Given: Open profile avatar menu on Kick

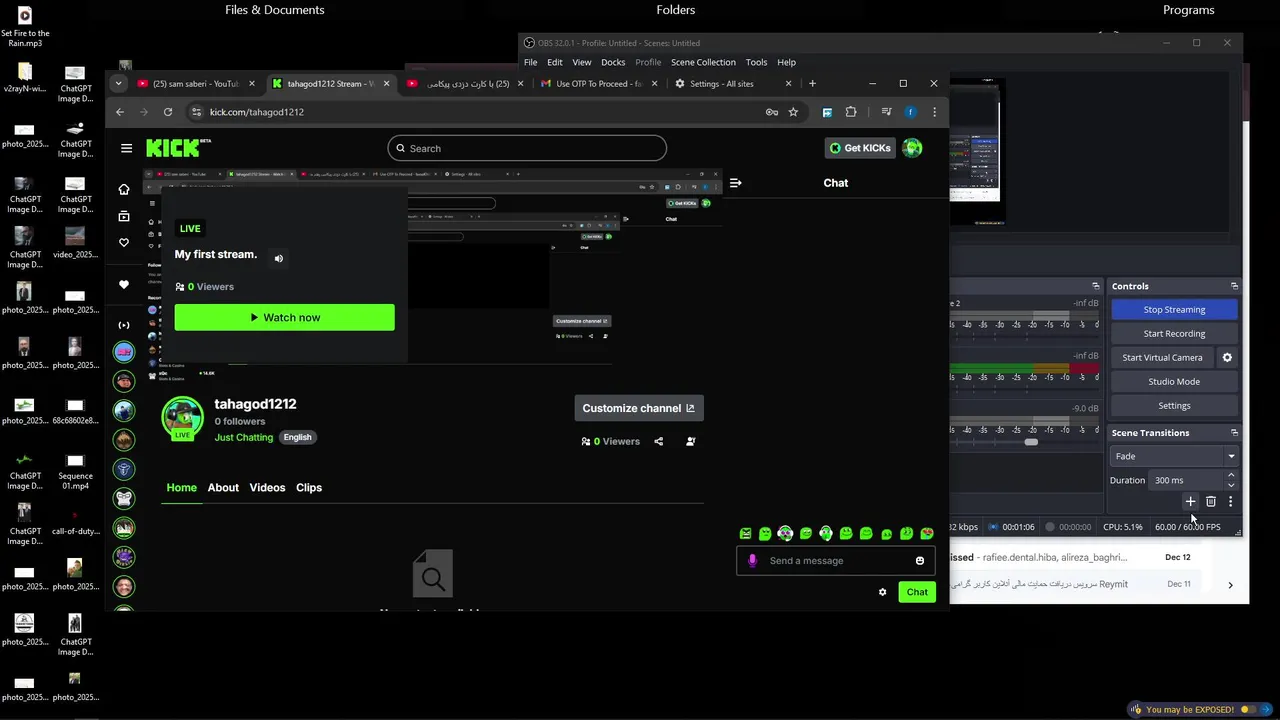Looking at the screenshot, I should pyautogui.click(x=912, y=148).
